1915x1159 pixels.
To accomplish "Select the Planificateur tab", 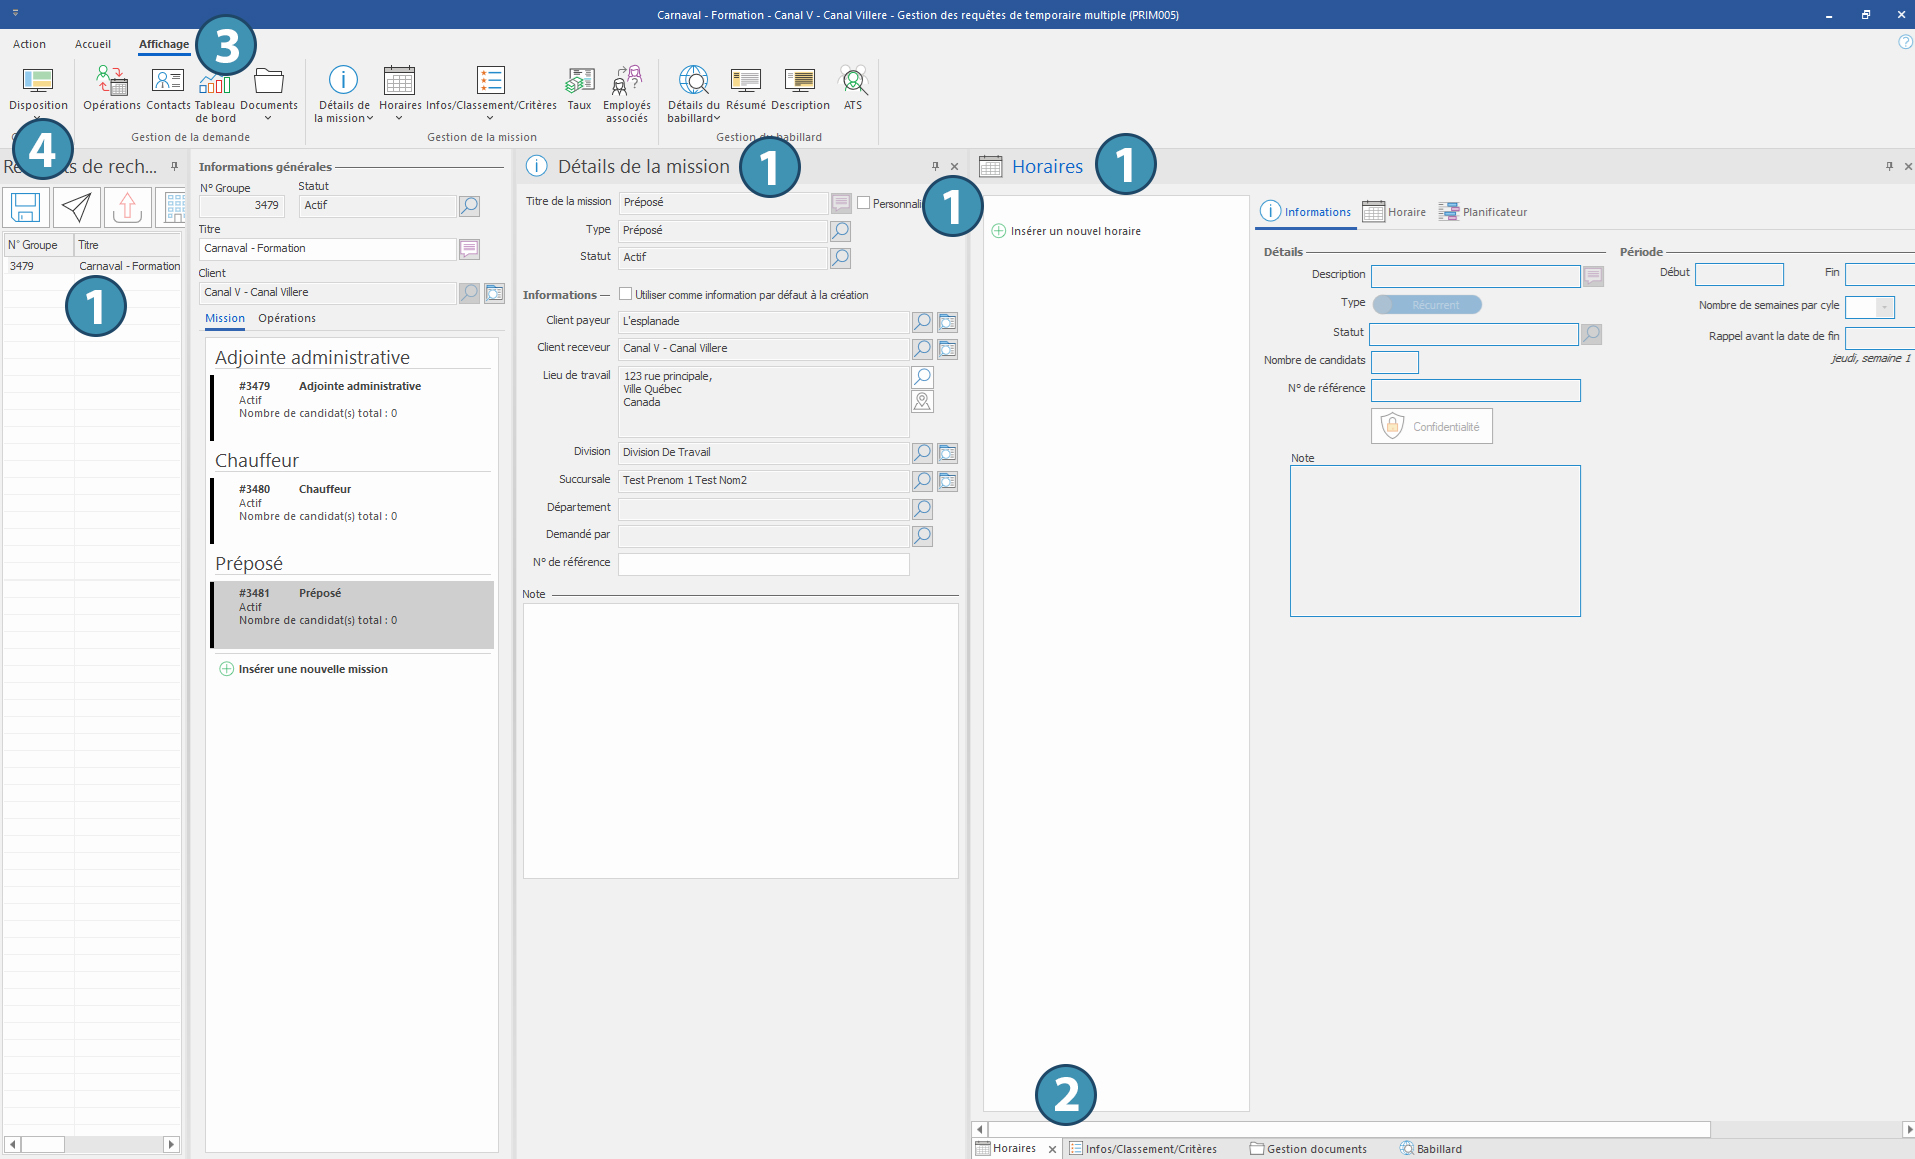I will point(1483,212).
